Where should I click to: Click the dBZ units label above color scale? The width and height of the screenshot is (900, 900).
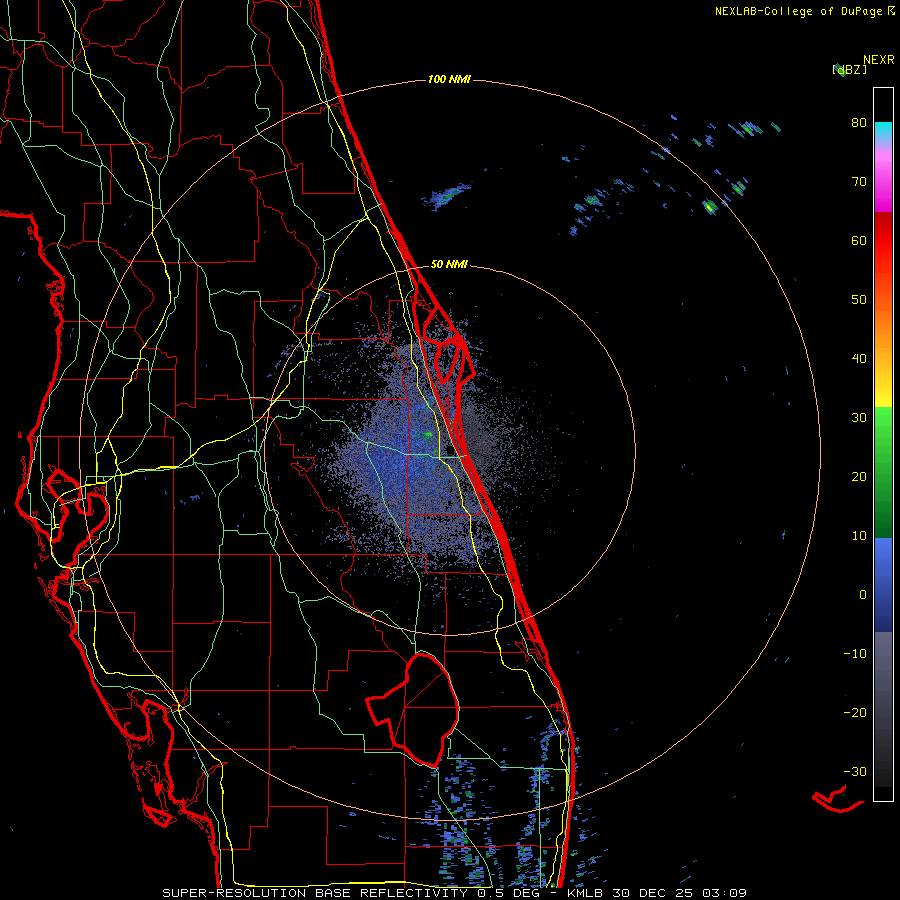(849, 70)
